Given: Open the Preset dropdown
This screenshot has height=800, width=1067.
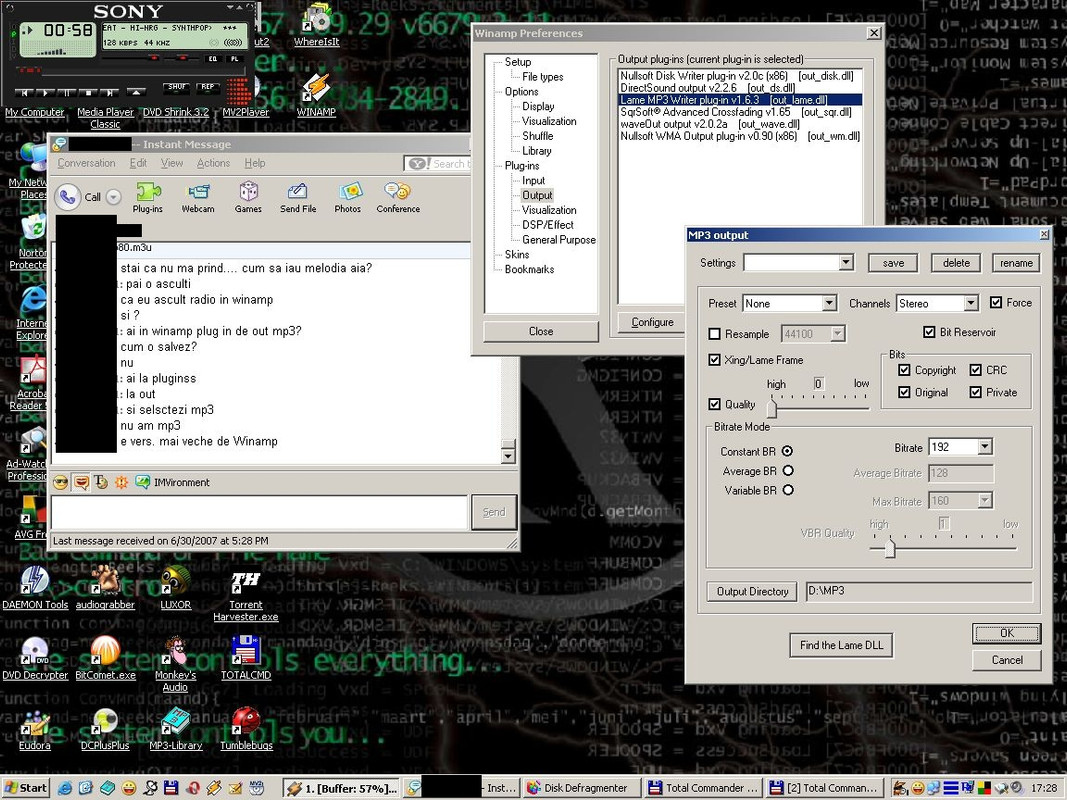Looking at the screenshot, I should [829, 303].
